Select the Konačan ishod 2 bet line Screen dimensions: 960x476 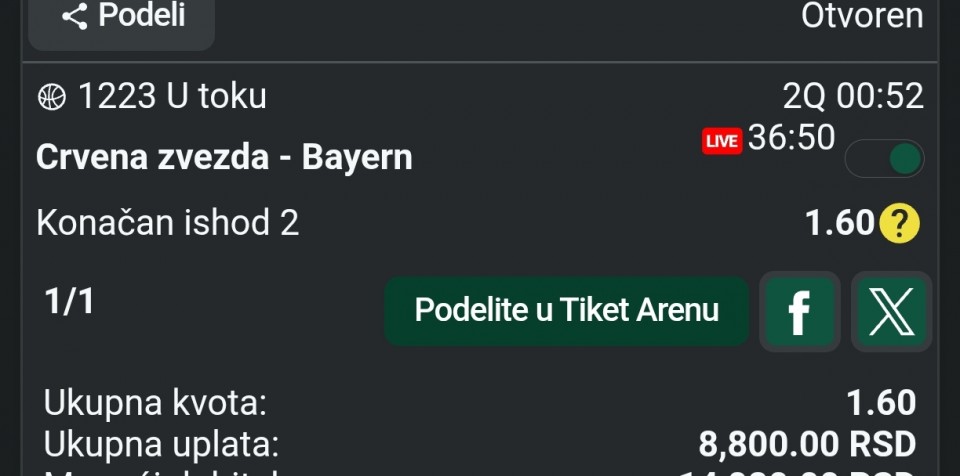click(x=168, y=223)
